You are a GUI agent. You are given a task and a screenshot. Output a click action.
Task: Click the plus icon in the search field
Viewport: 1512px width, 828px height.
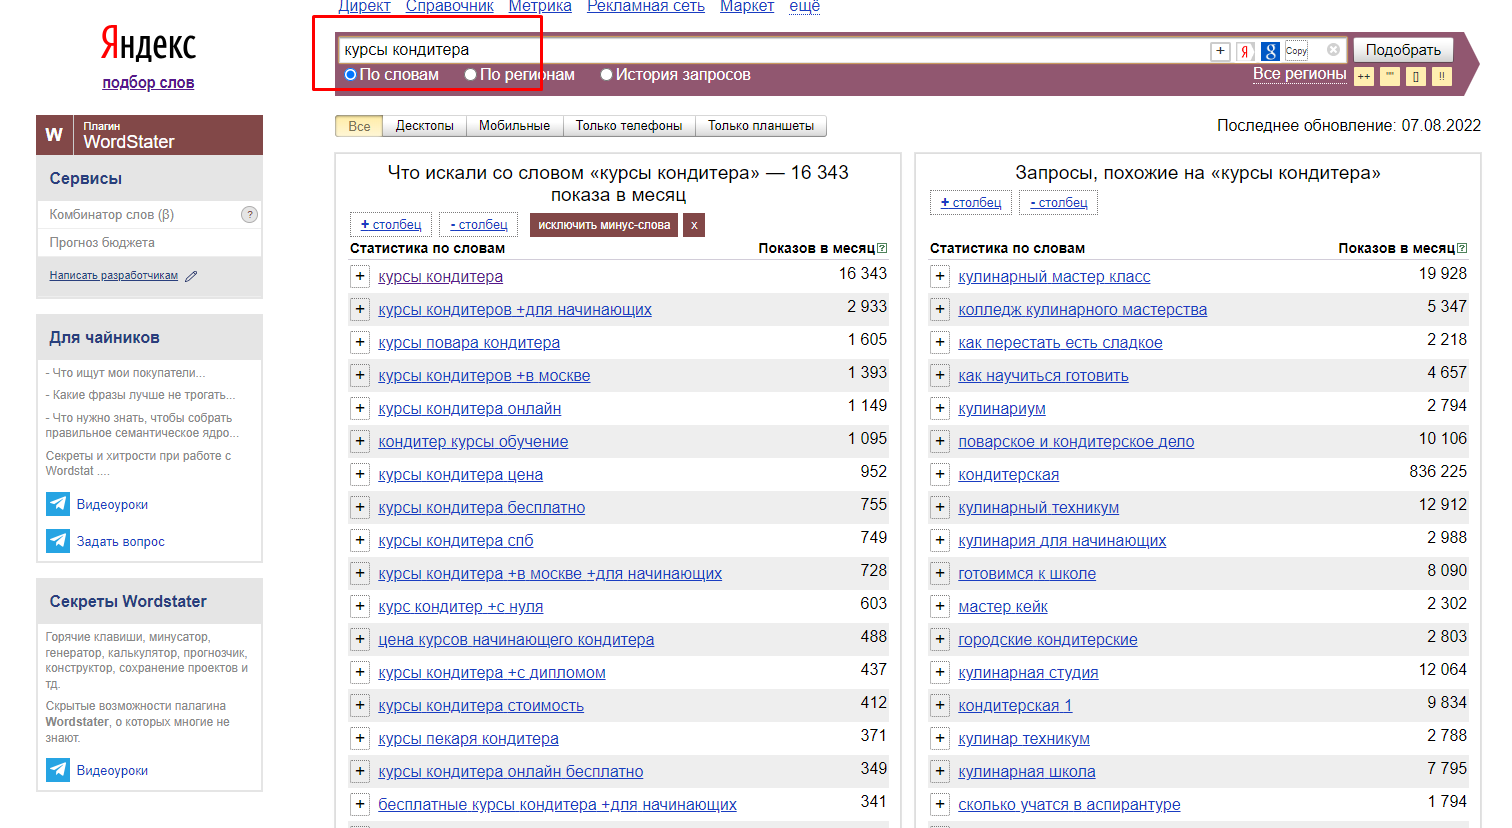tap(1220, 51)
